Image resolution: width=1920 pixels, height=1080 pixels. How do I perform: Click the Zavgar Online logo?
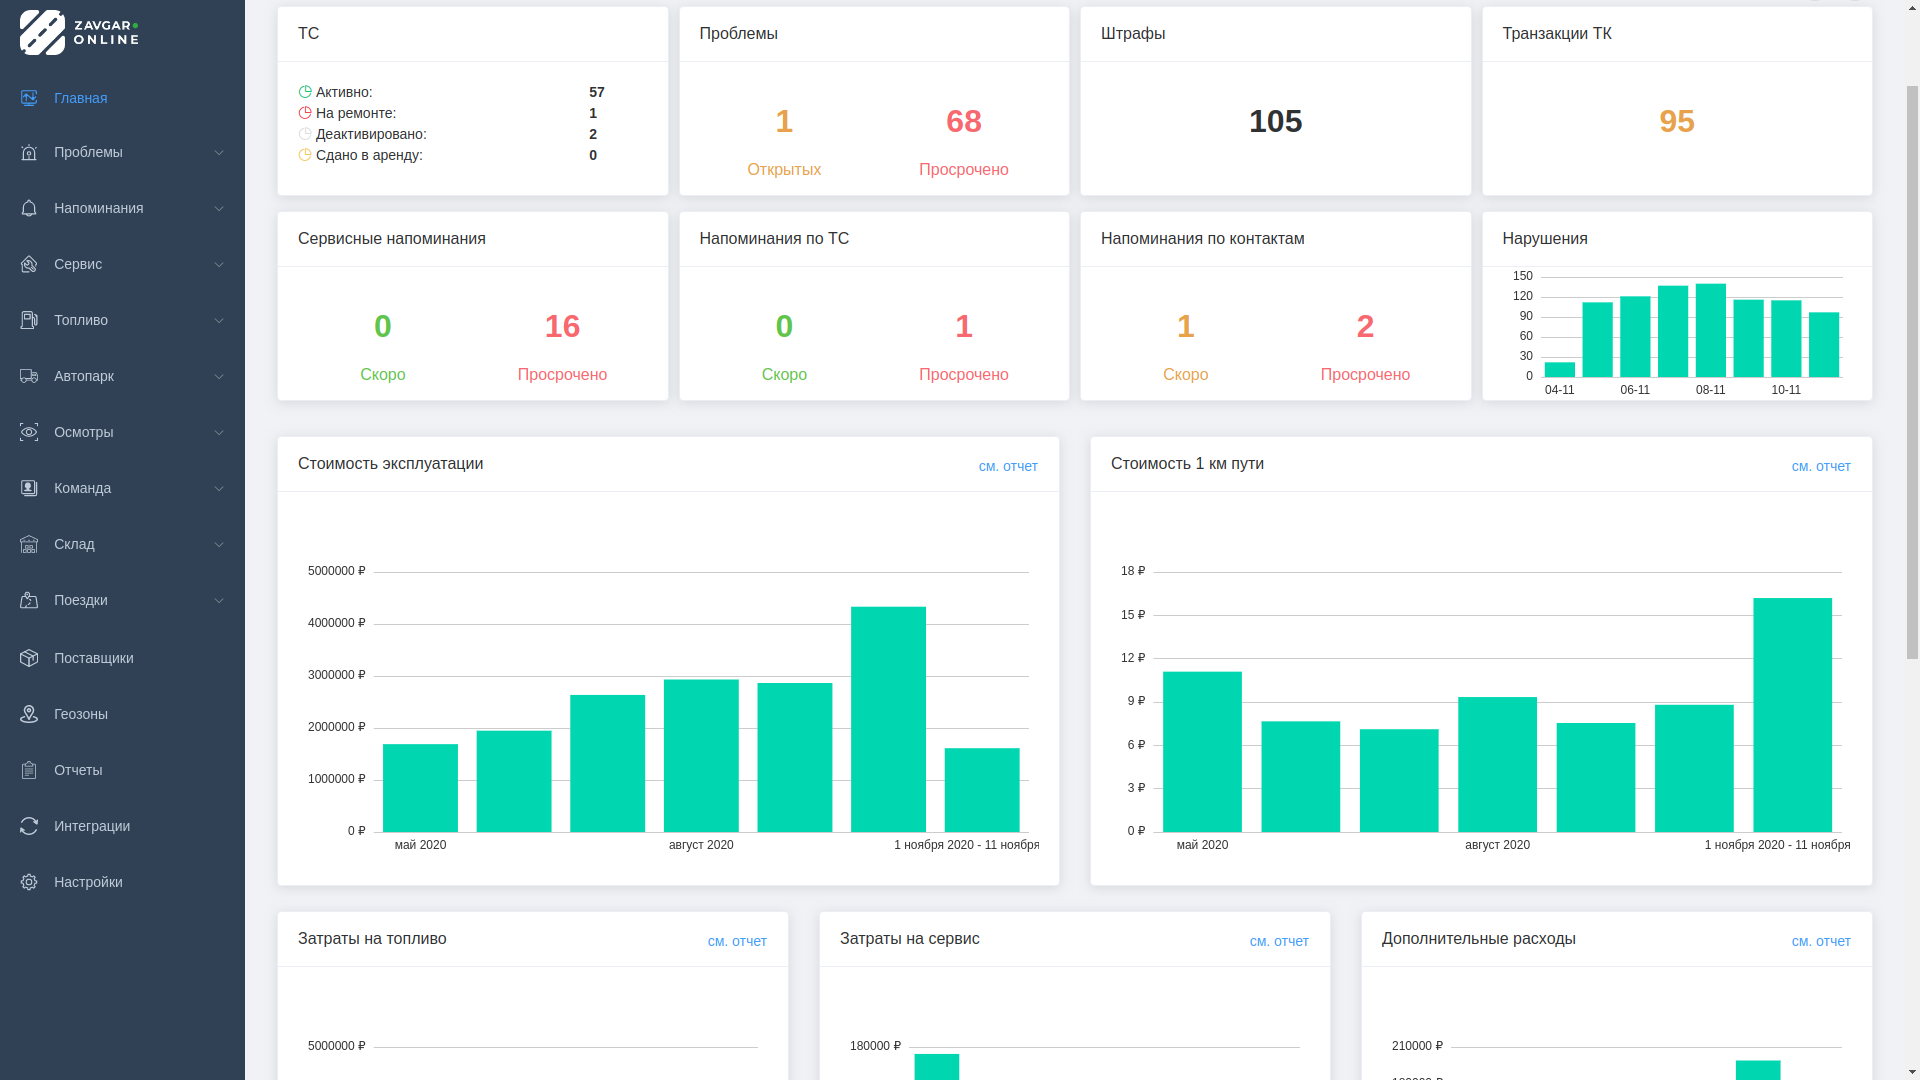pyautogui.click(x=79, y=32)
